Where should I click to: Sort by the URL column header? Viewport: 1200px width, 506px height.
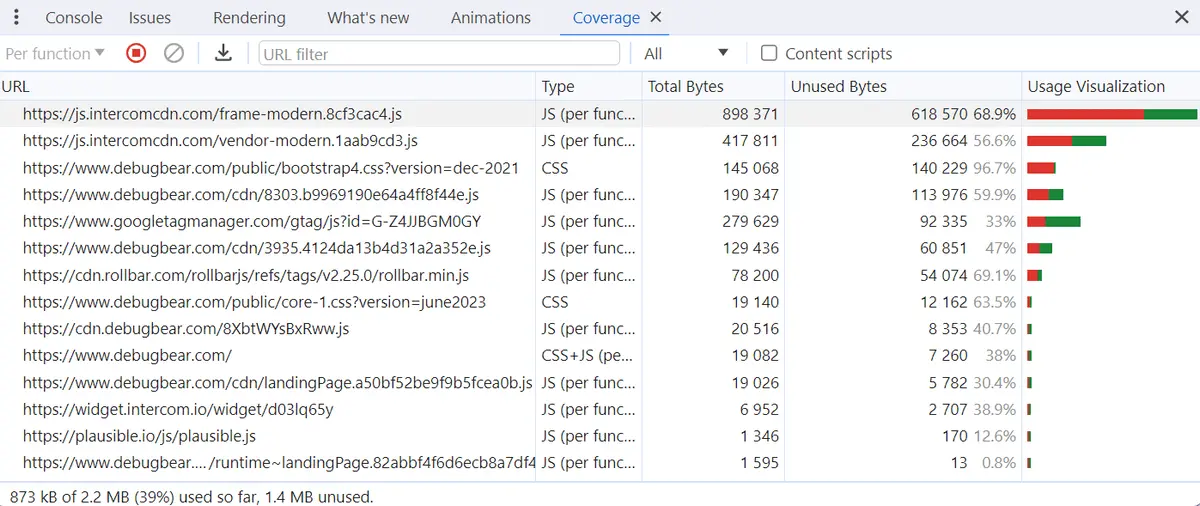coord(268,86)
